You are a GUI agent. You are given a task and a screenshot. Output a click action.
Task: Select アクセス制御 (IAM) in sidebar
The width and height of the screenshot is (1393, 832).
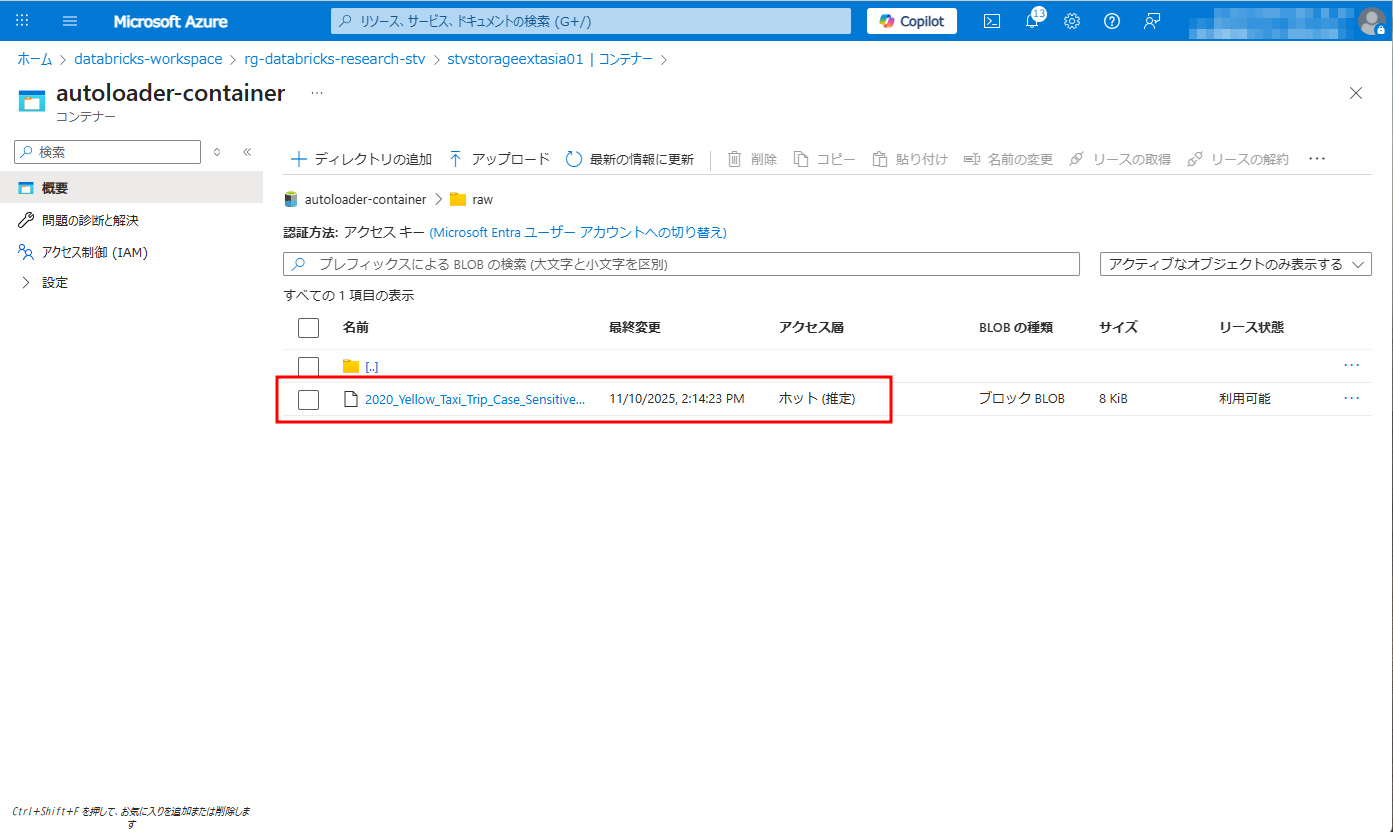coord(94,252)
